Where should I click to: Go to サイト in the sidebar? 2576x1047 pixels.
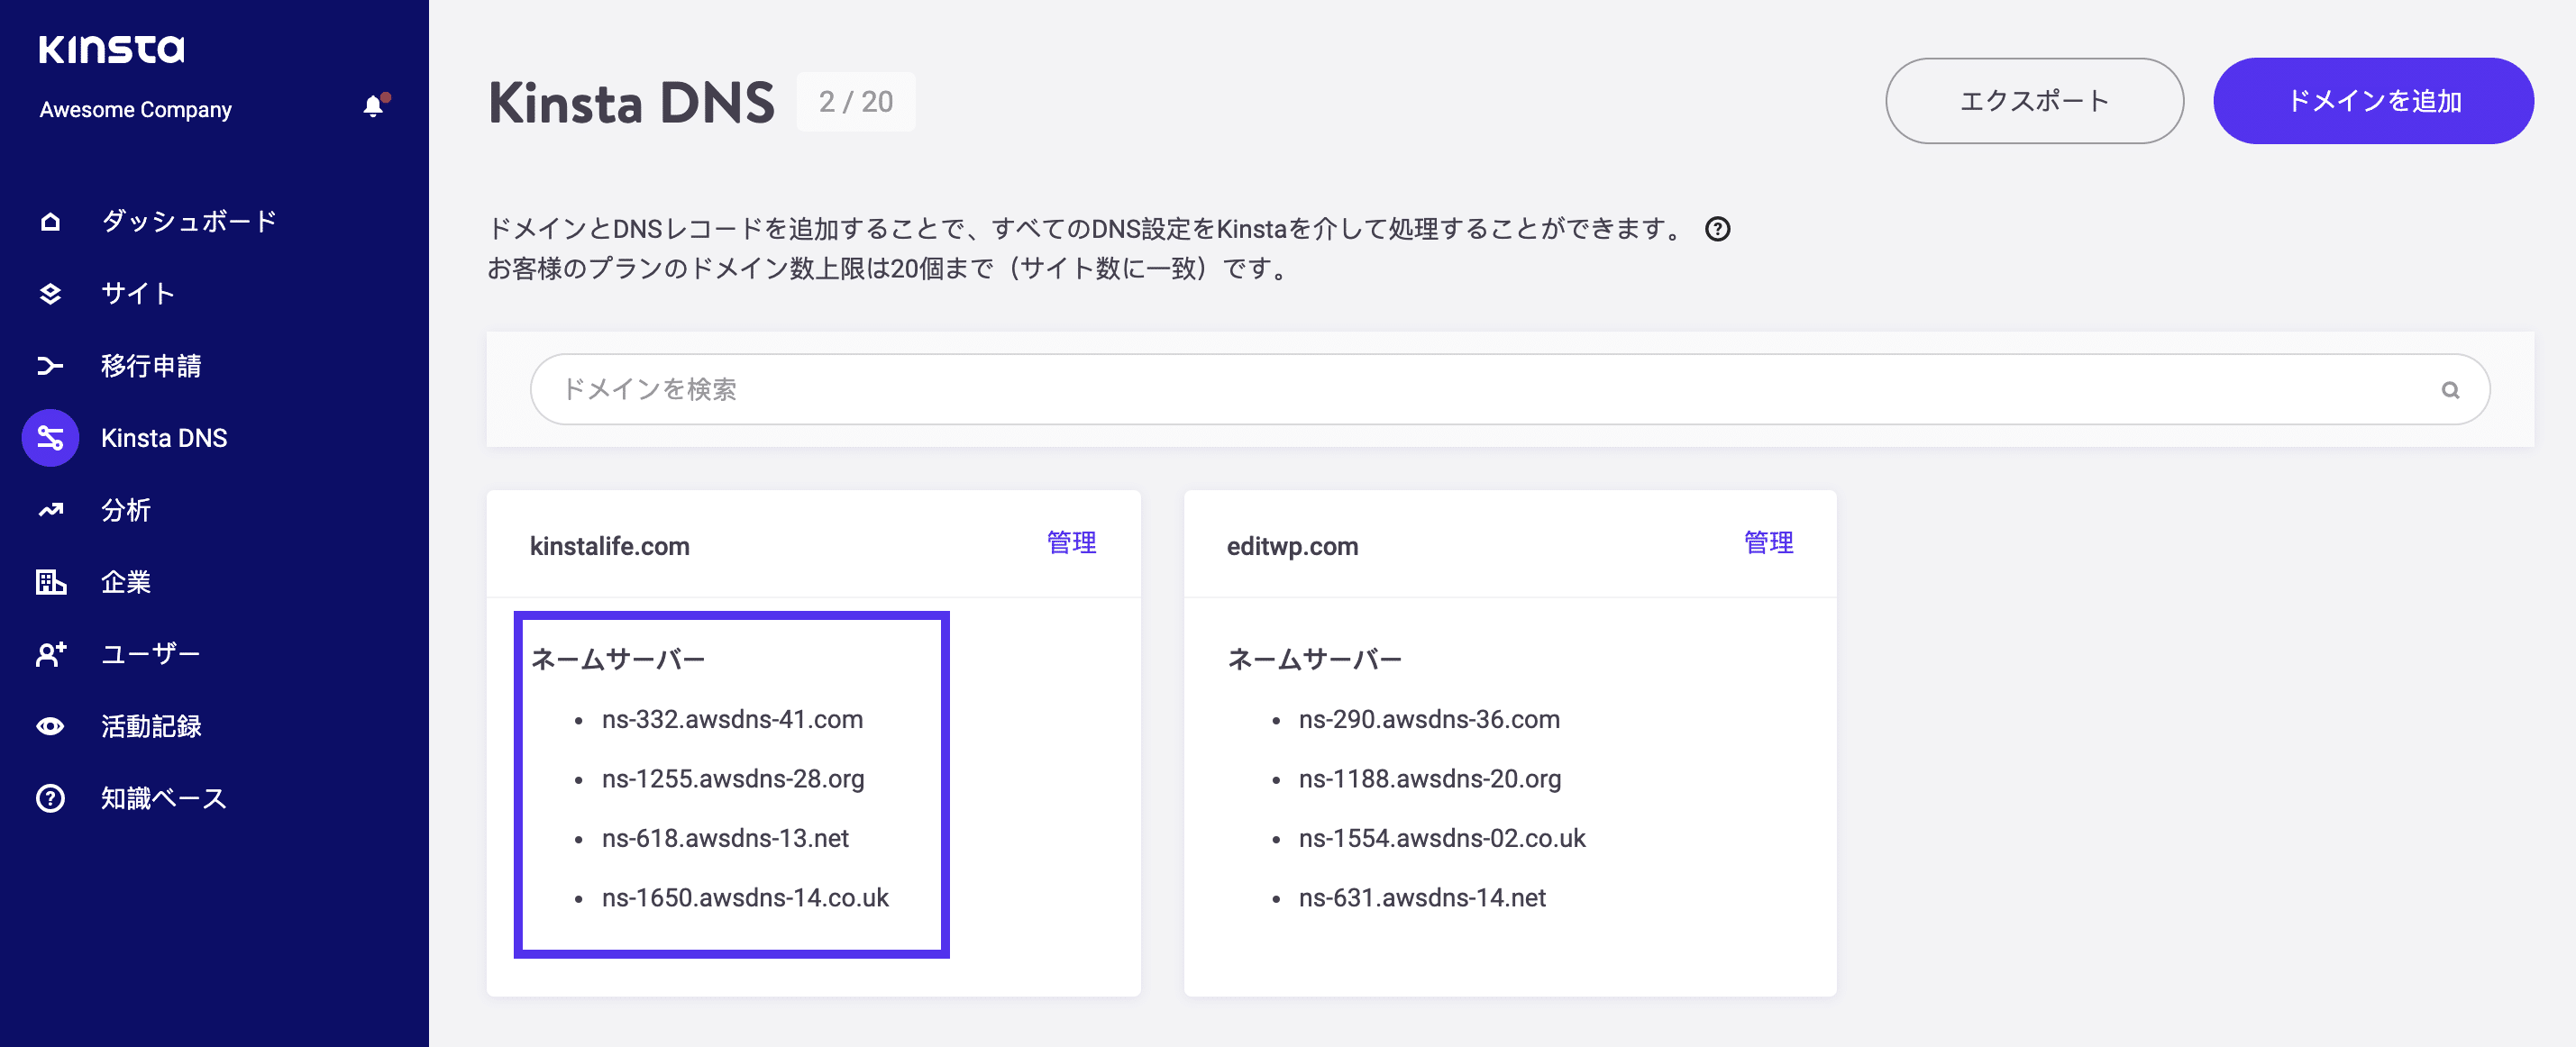click(x=138, y=294)
